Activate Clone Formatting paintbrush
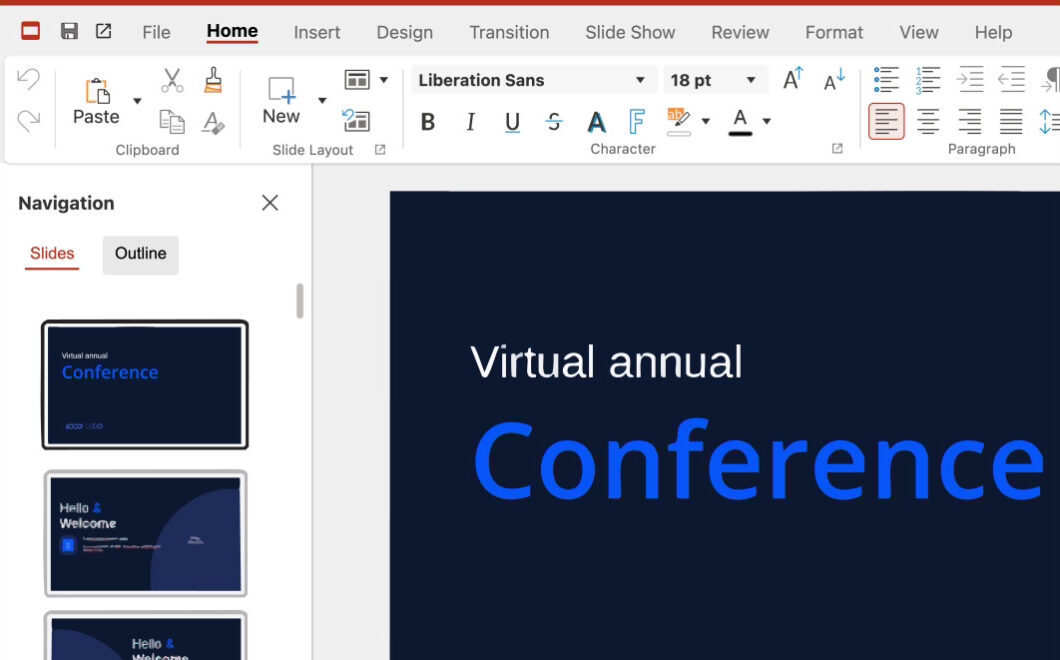This screenshot has height=660, width=1060. pyautogui.click(x=213, y=80)
